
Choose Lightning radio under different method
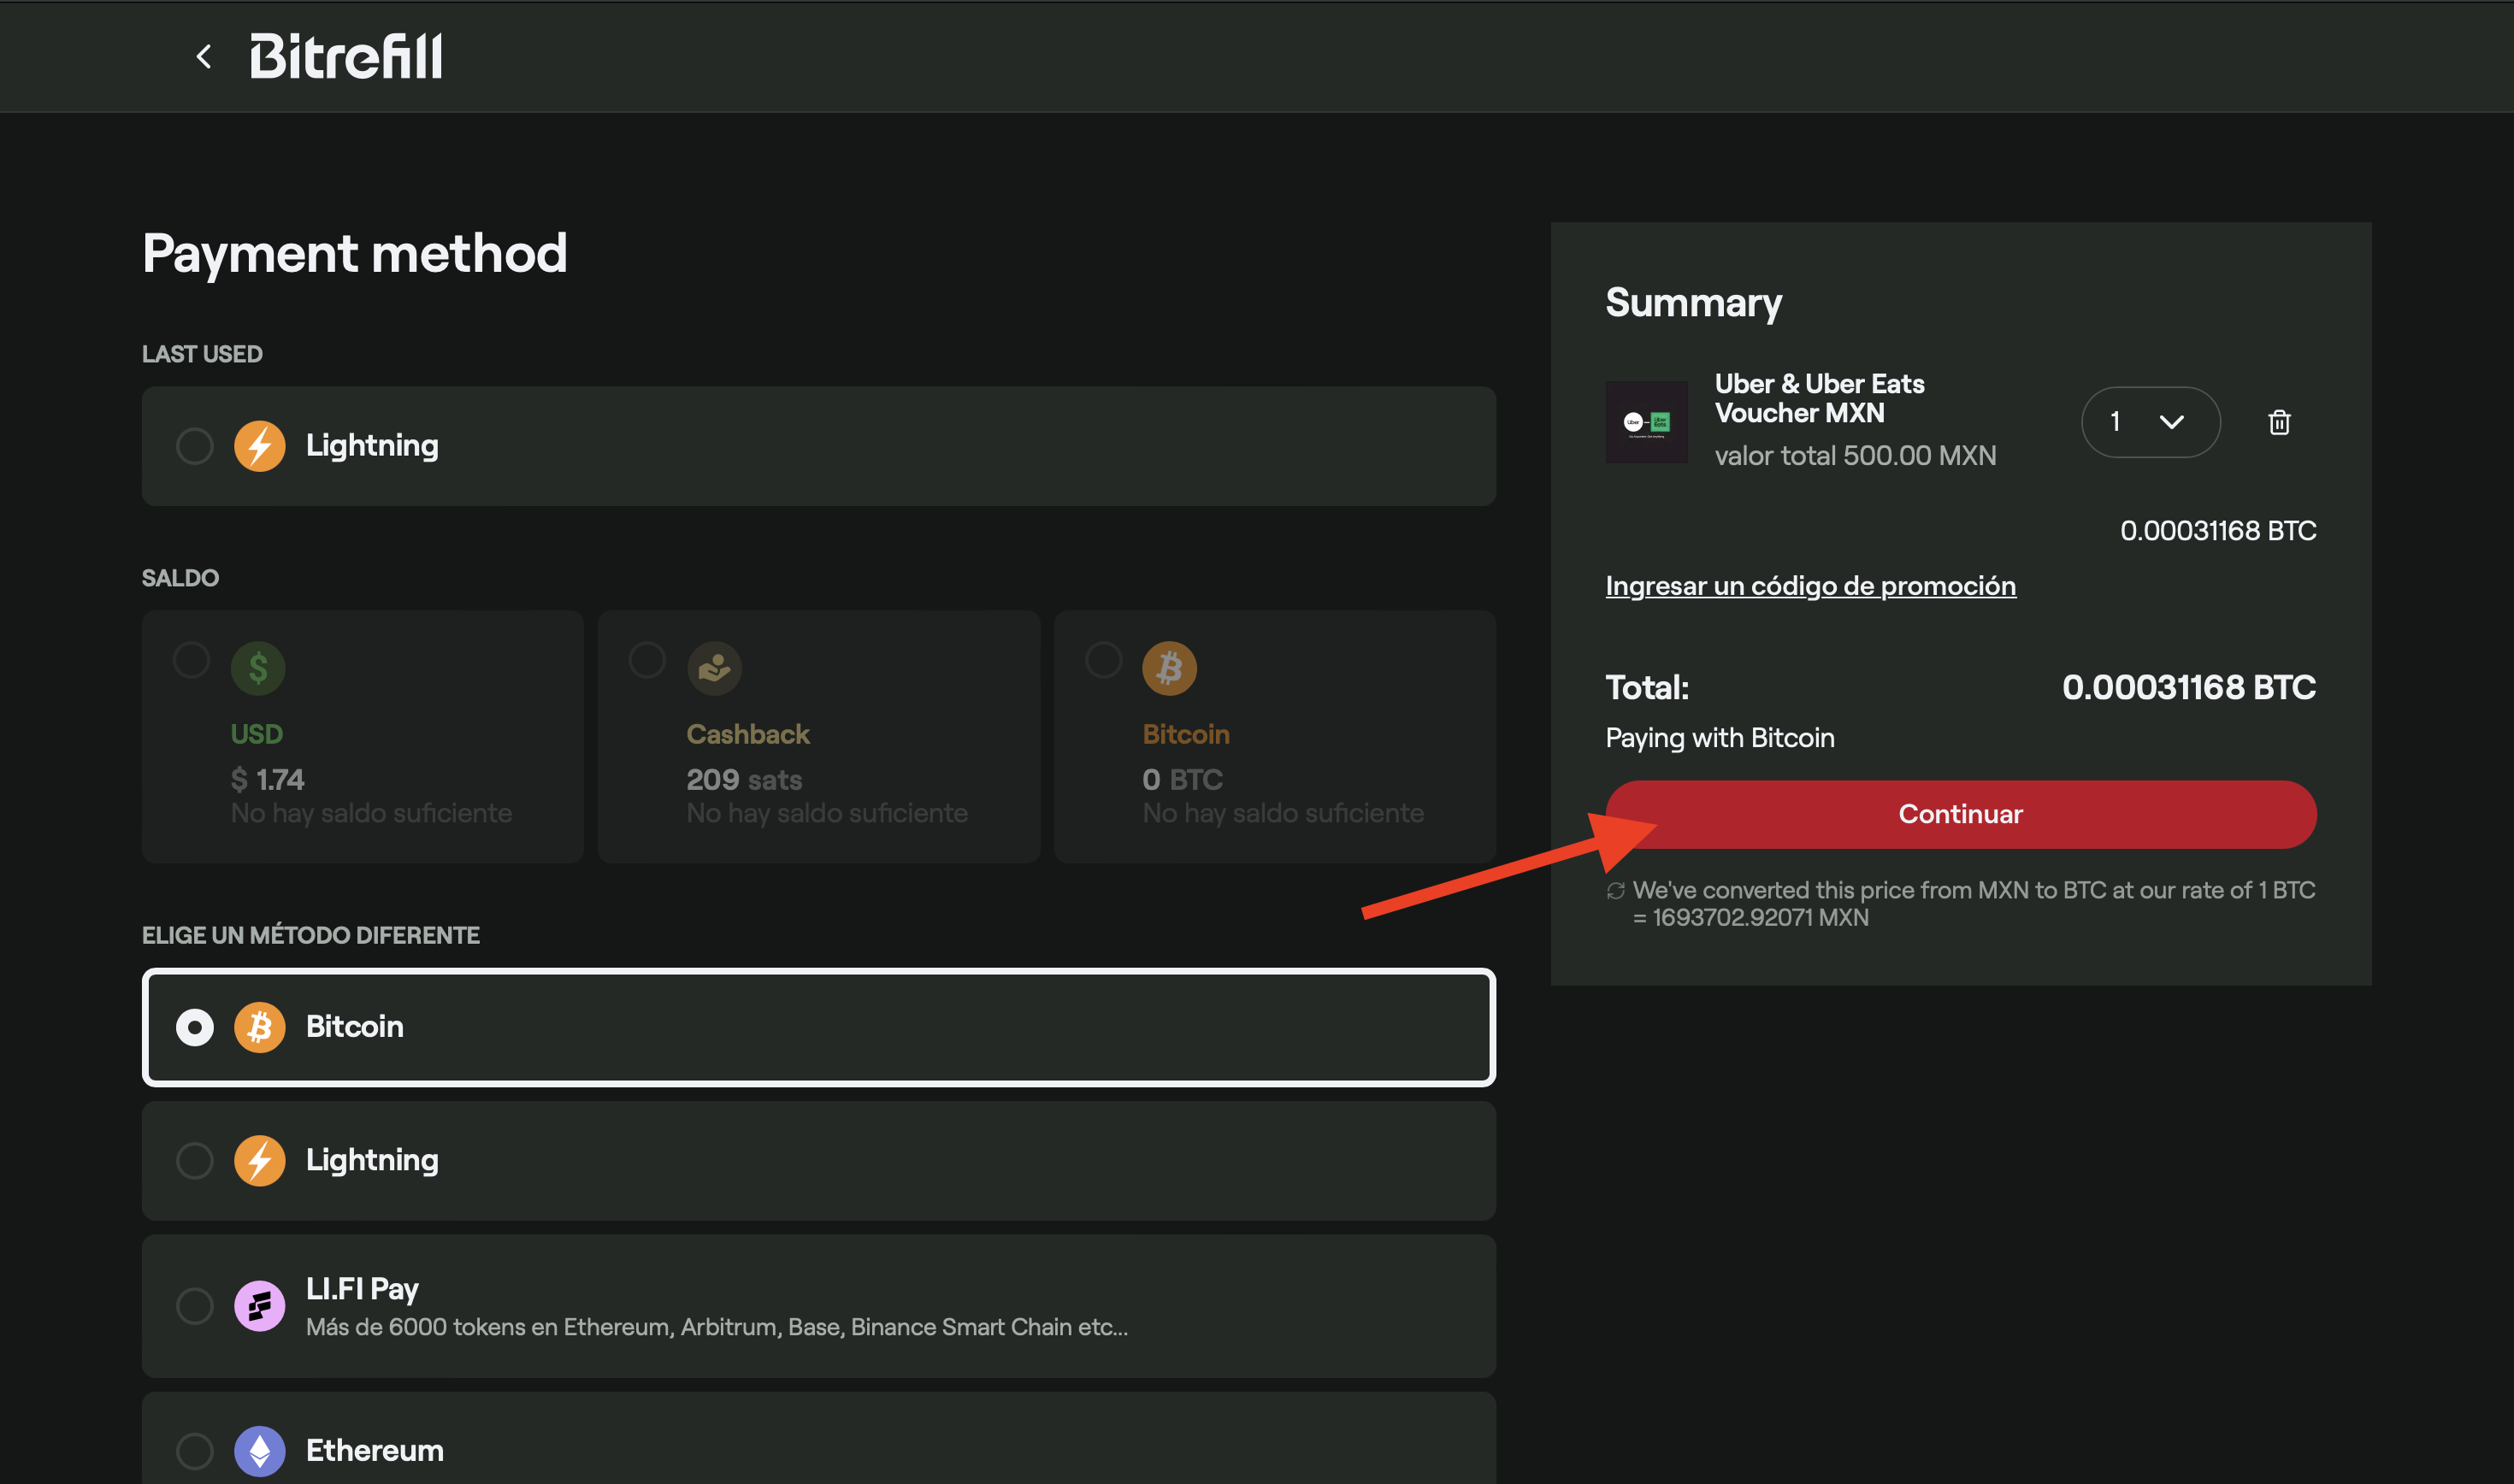(x=195, y=1161)
